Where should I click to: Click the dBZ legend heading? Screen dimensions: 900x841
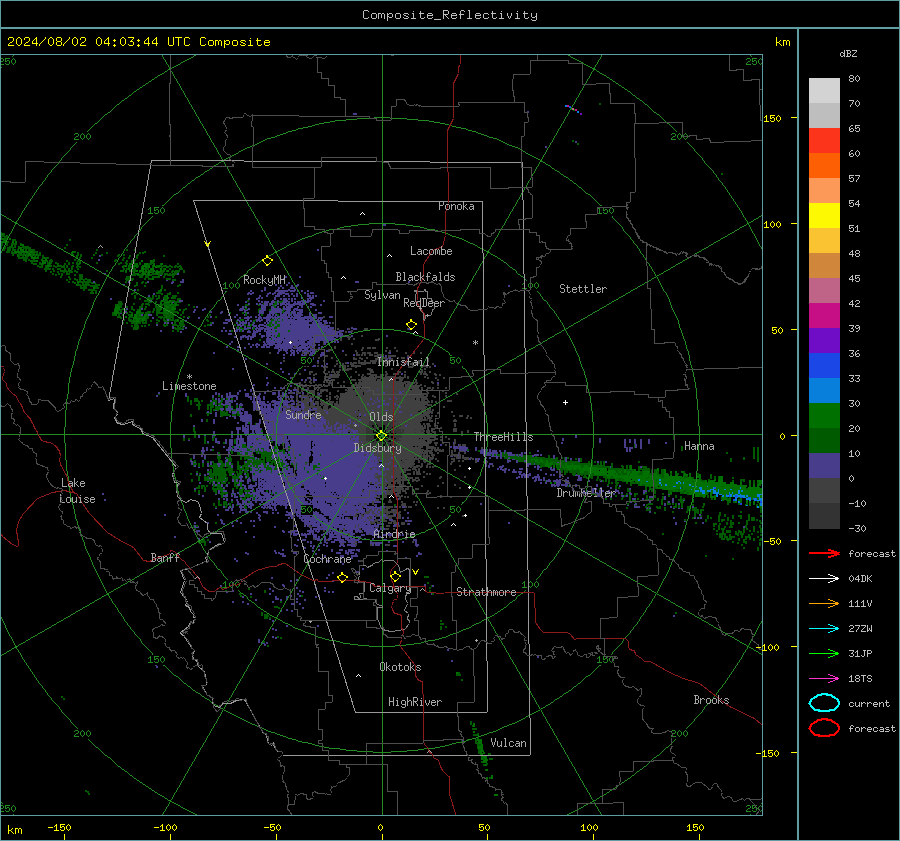click(848, 53)
